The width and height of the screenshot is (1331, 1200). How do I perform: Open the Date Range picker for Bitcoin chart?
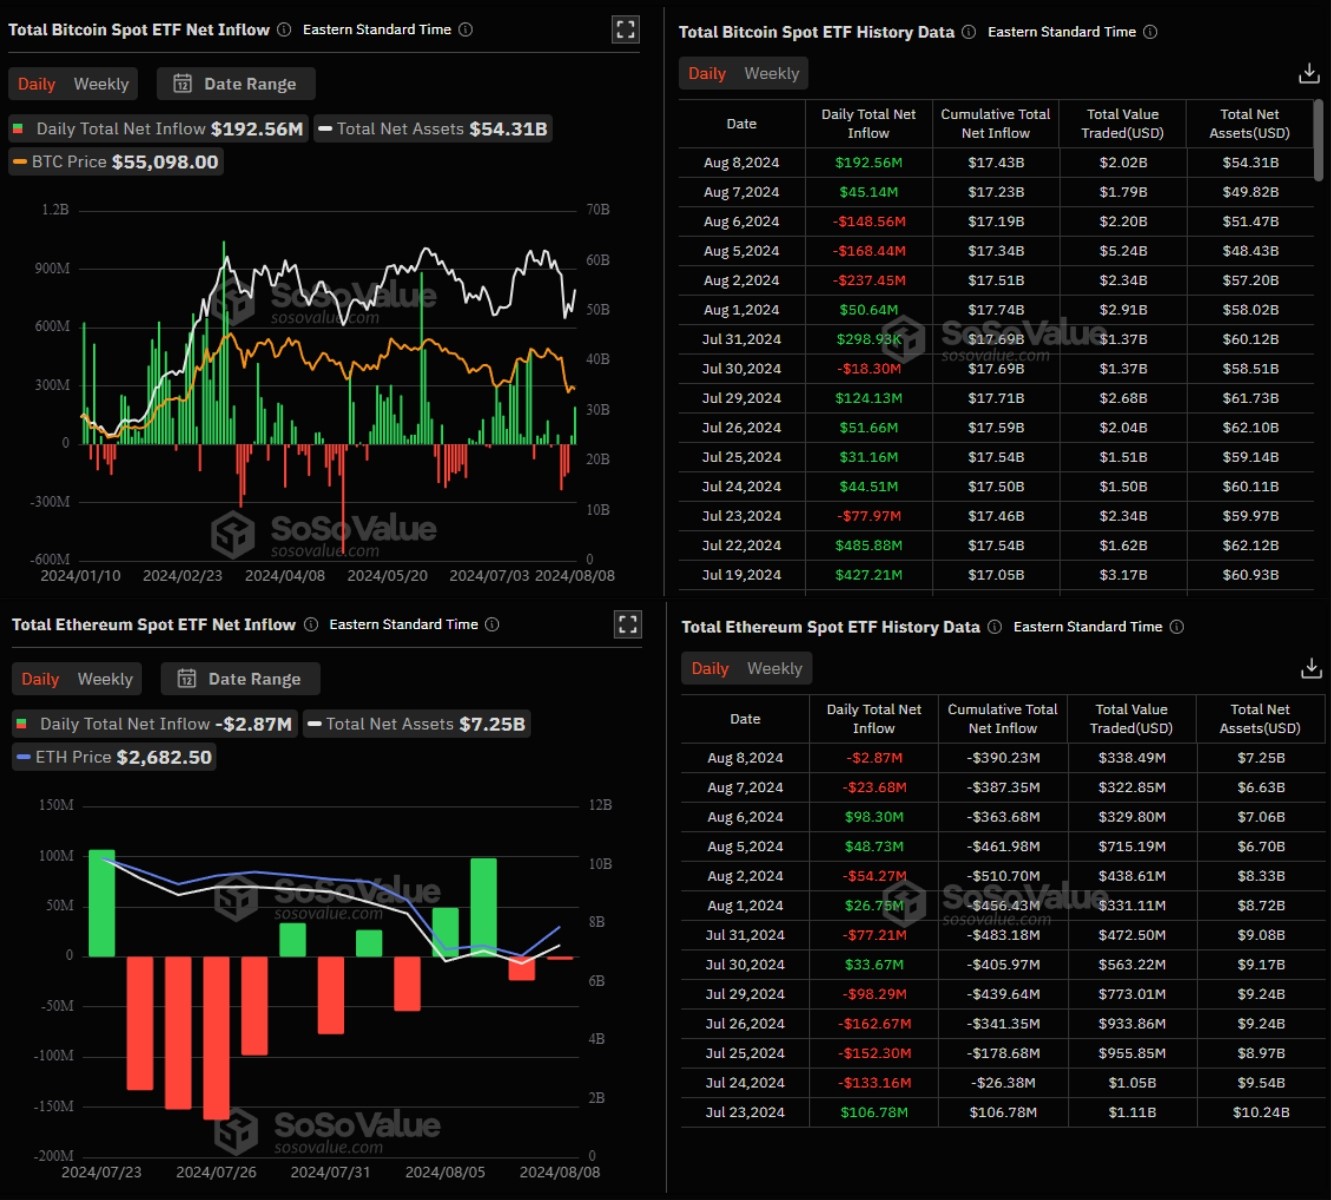pyautogui.click(x=236, y=84)
